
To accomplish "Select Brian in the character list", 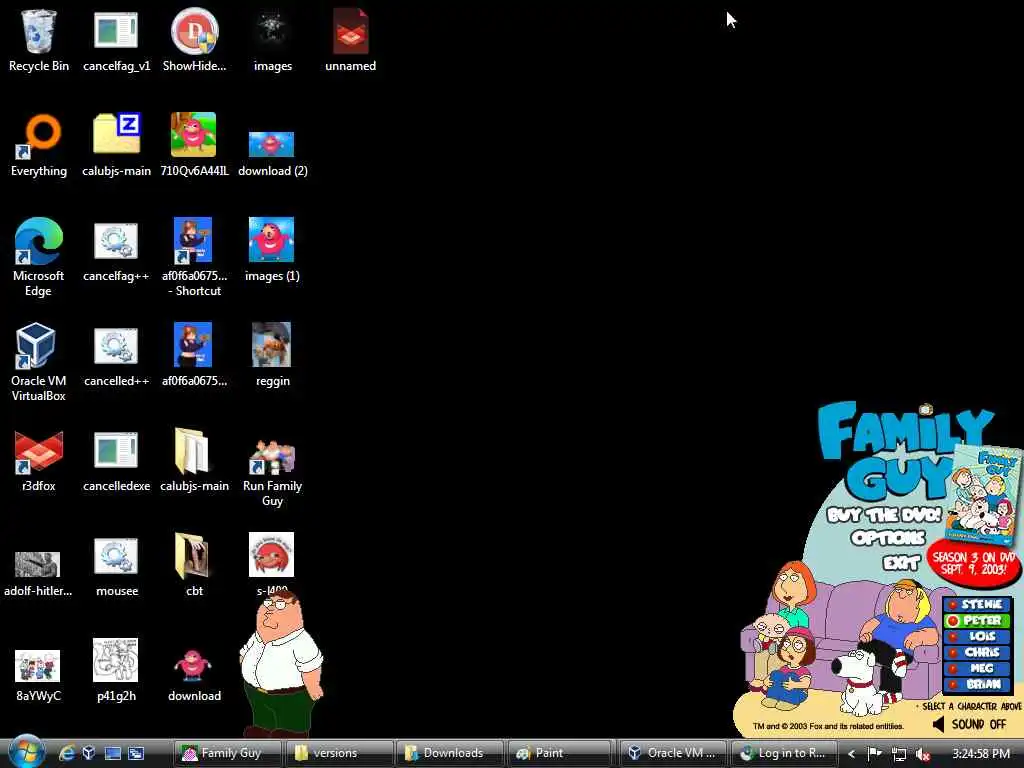I will [976, 684].
